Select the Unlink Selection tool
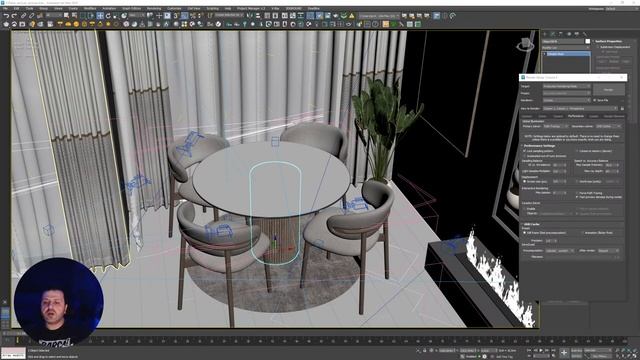Image resolution: width=640 pixels, height=360 pixels. (x=31, y=16)
